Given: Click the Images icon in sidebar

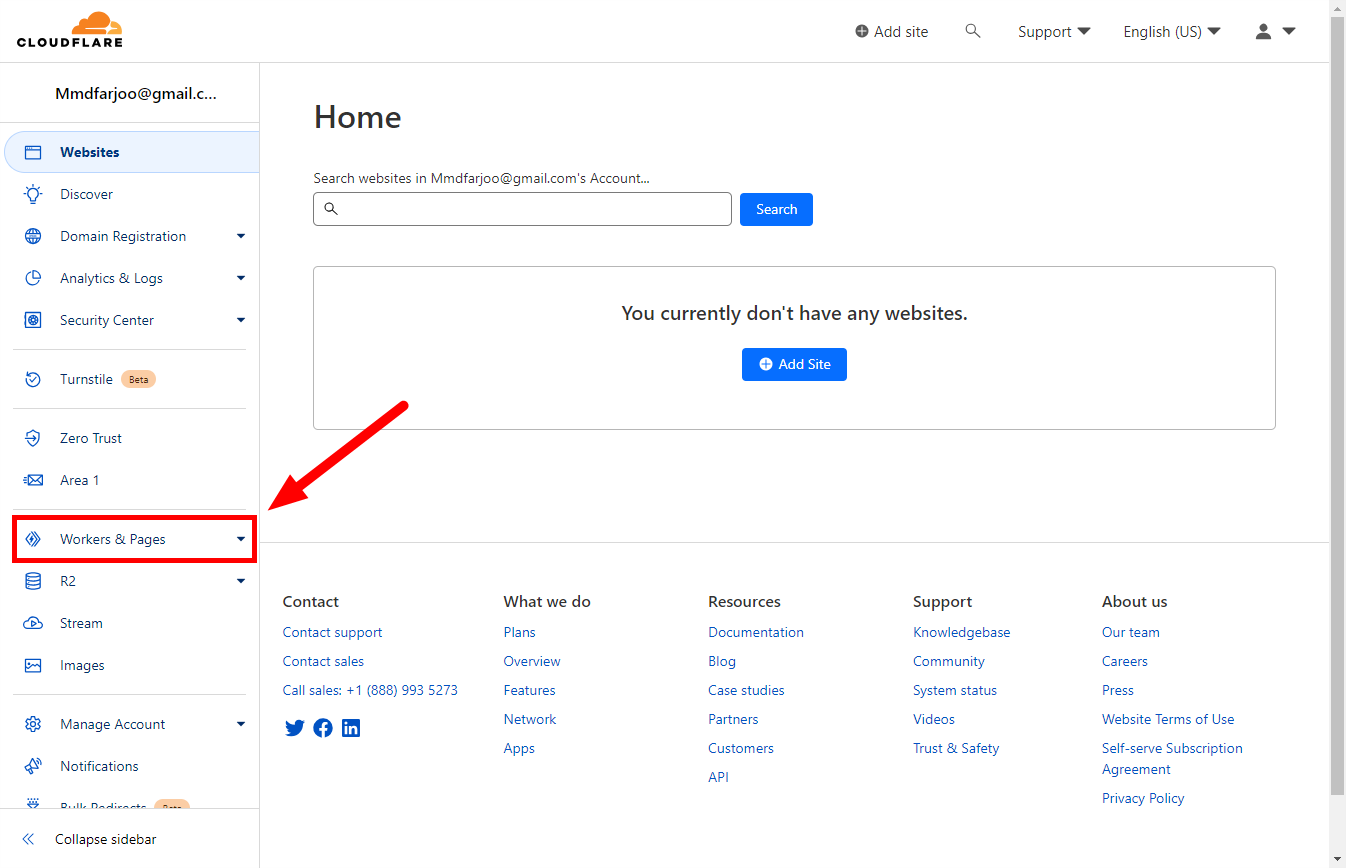Looking at the screenshot, I should coord(33,665).
